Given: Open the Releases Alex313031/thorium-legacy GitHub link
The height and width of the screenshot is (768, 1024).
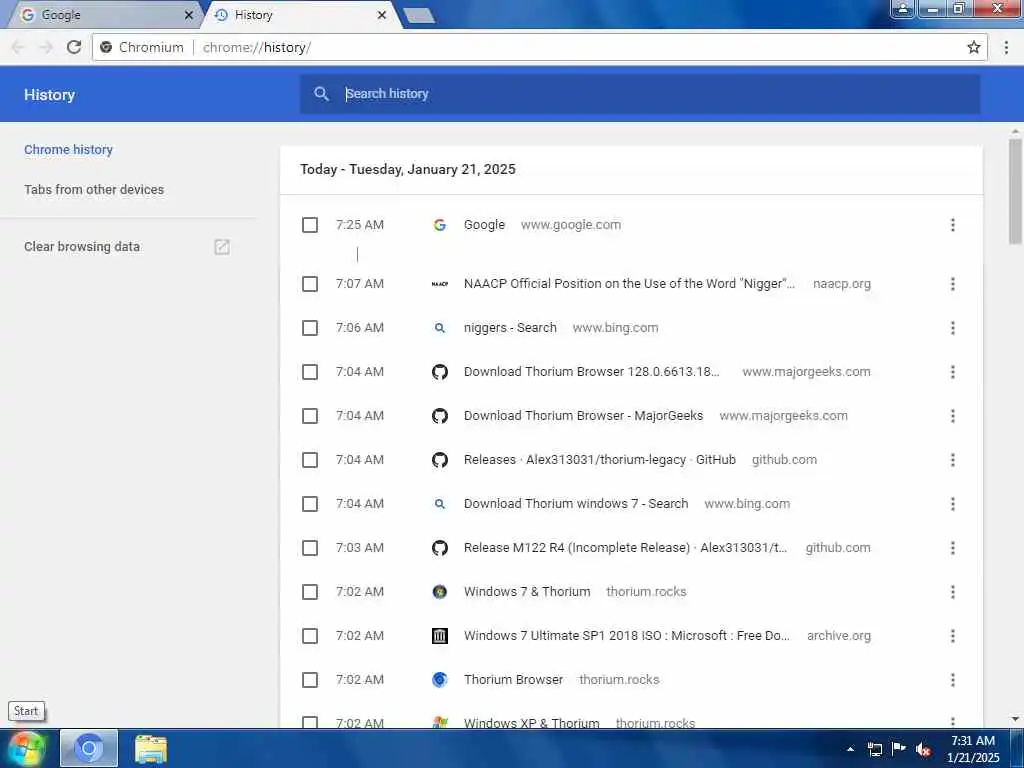Looking at the screenshot, I should 600,460.
